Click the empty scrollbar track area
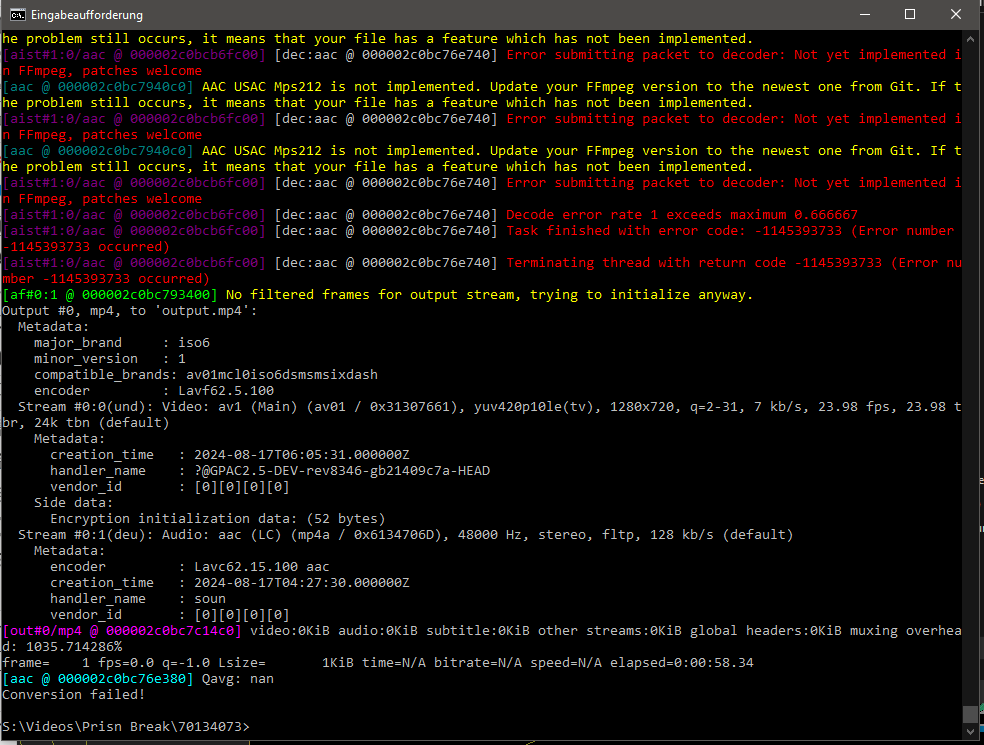The width and height of the screenshot is (984, 745). coord(971,400)
